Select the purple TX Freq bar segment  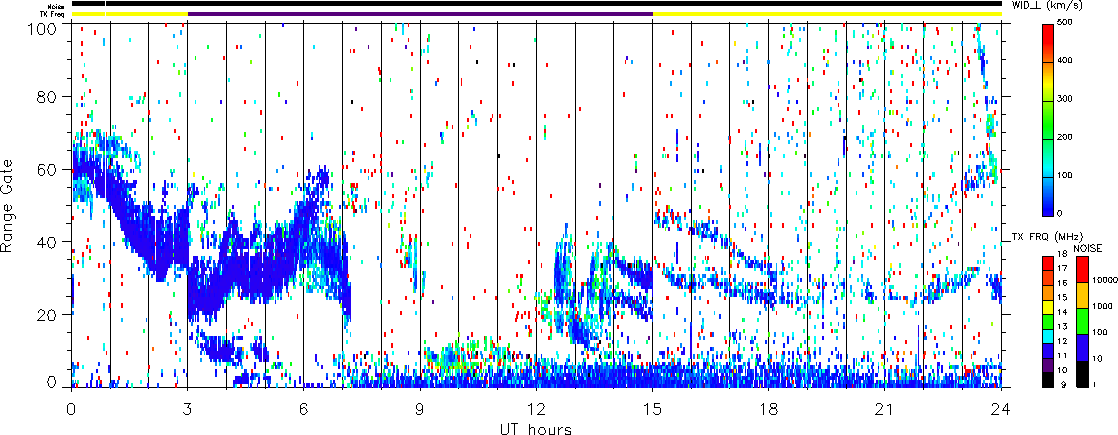click(x=420, y=14)
